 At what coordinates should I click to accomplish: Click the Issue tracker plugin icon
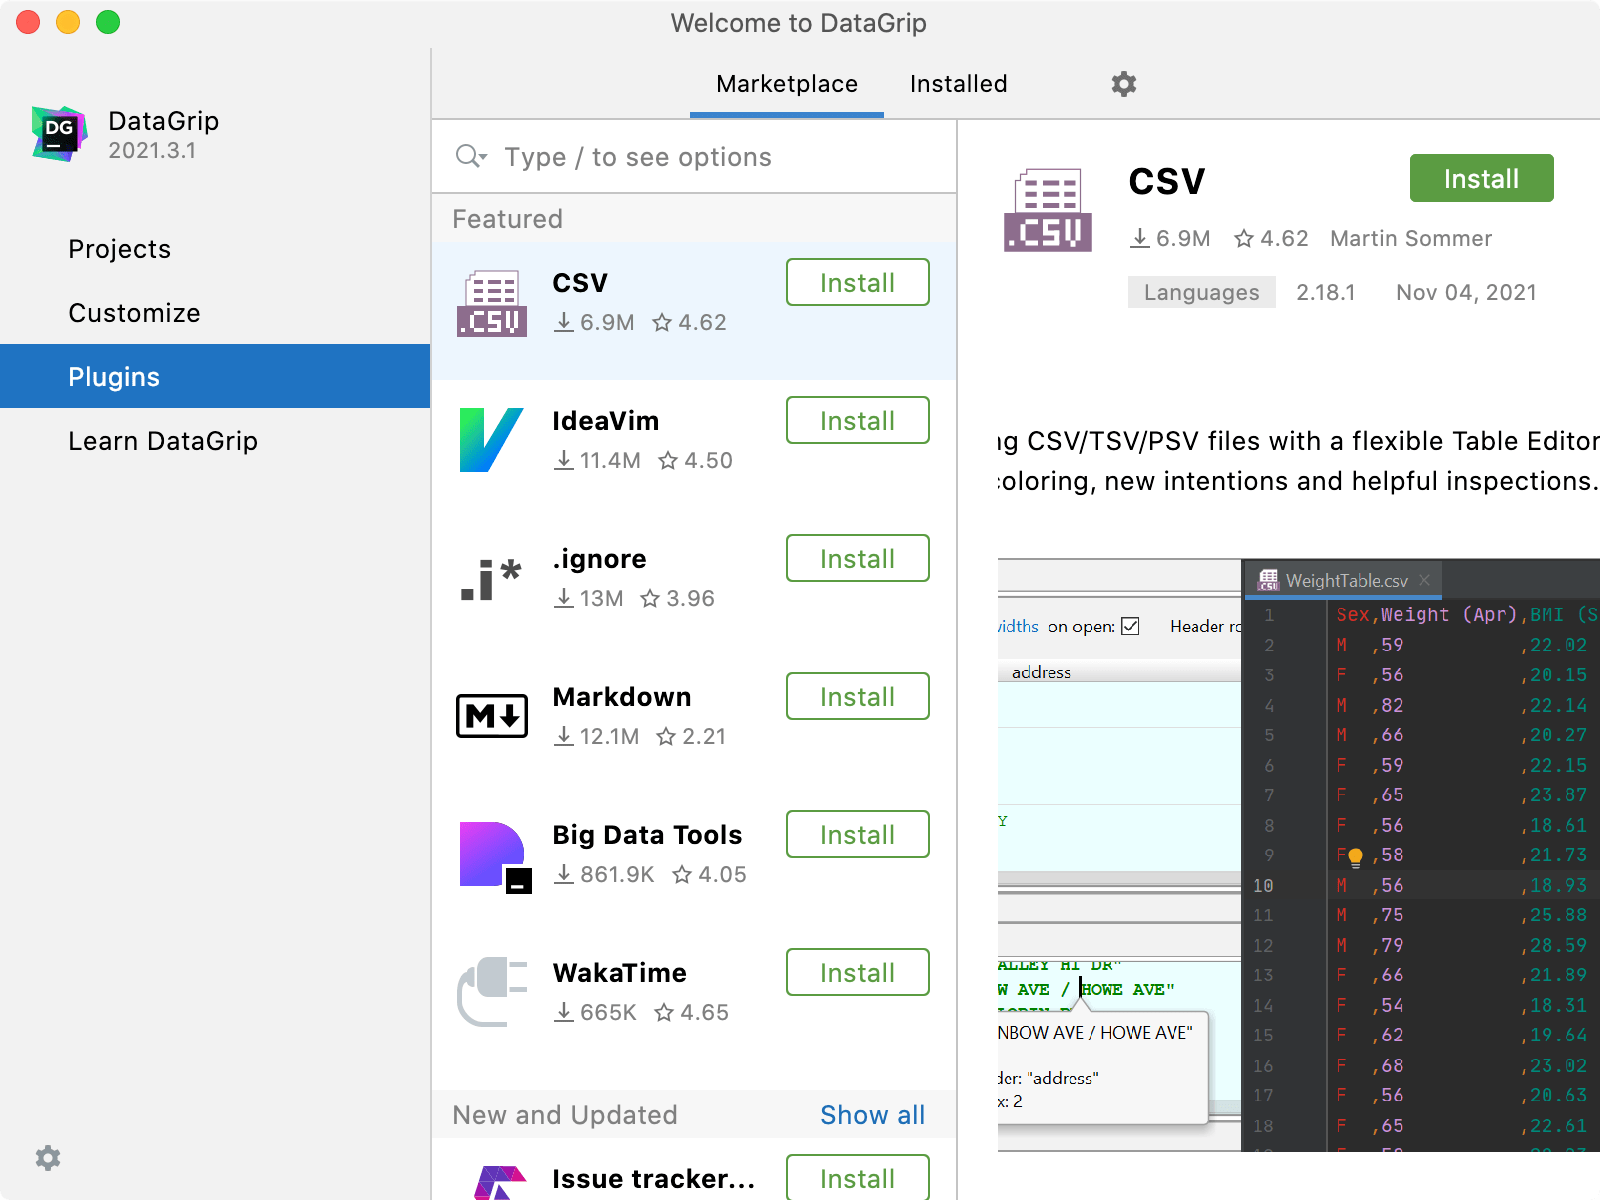500,1183
